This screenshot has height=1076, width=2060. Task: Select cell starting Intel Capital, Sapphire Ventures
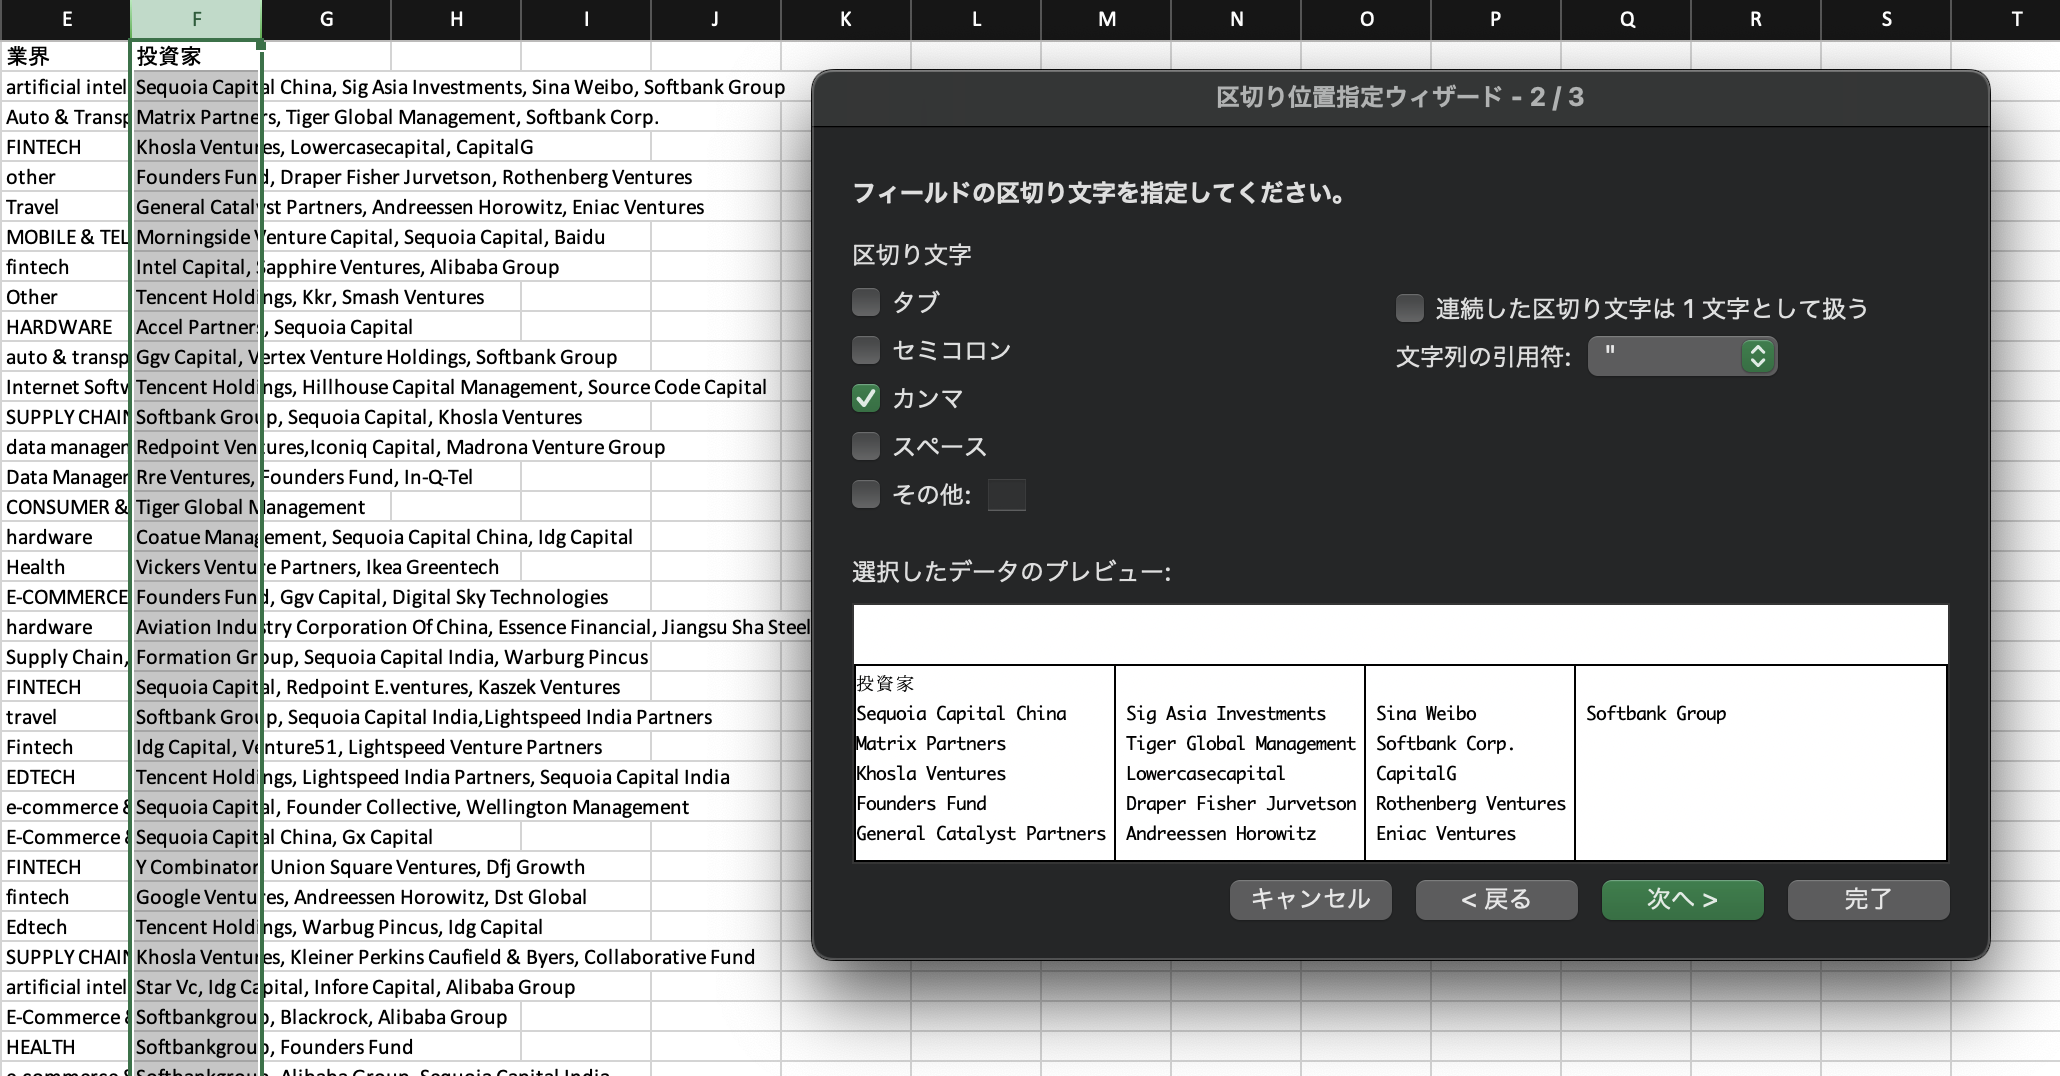click(x=196, y=267)
